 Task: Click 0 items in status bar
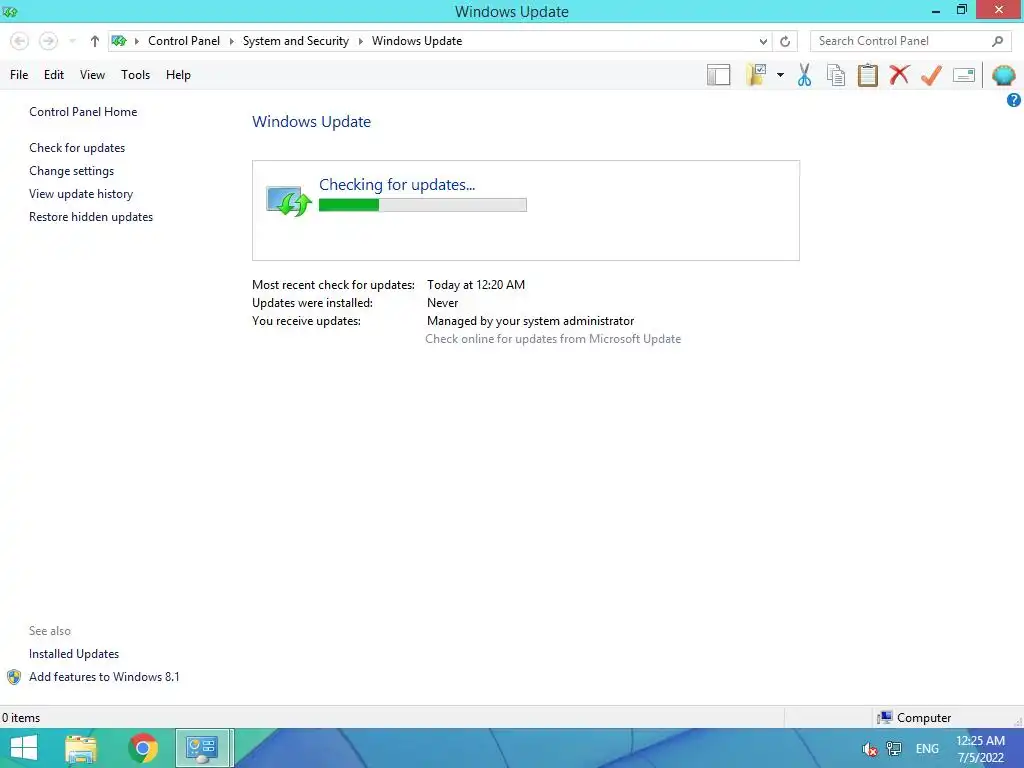click(21, 718)
